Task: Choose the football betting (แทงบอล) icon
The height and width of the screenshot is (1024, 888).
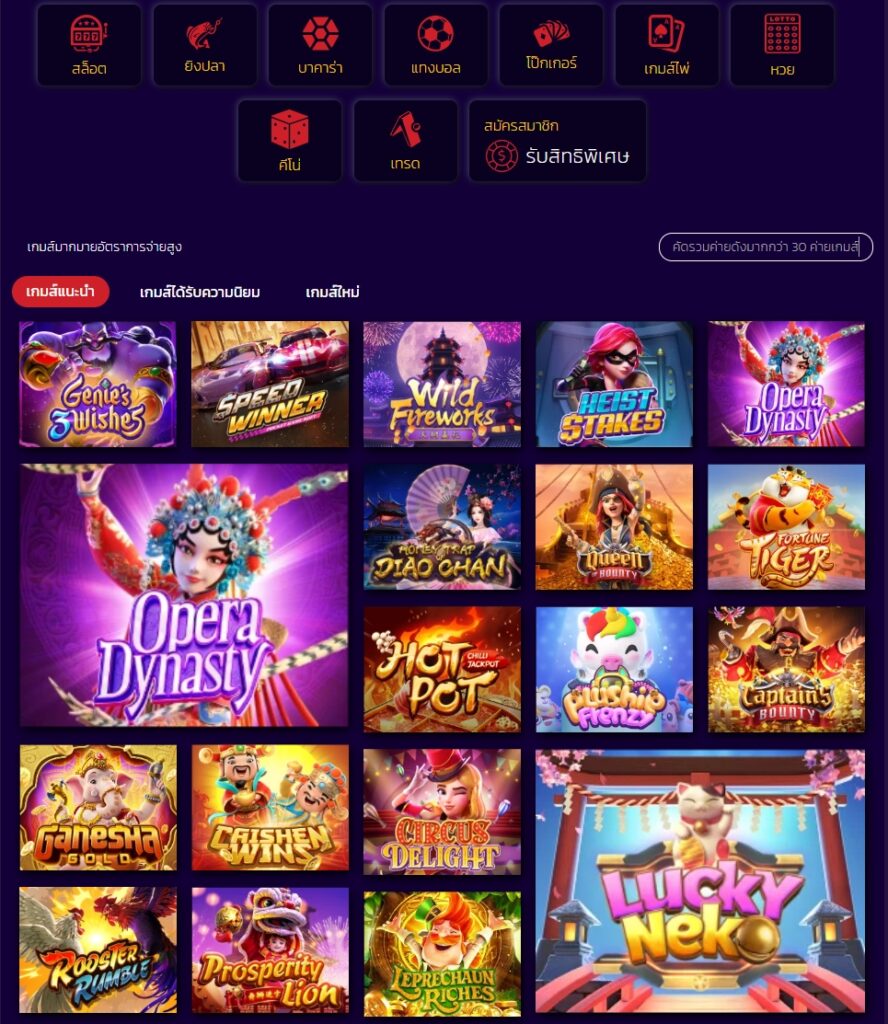Action: click(x=436, y=45)
